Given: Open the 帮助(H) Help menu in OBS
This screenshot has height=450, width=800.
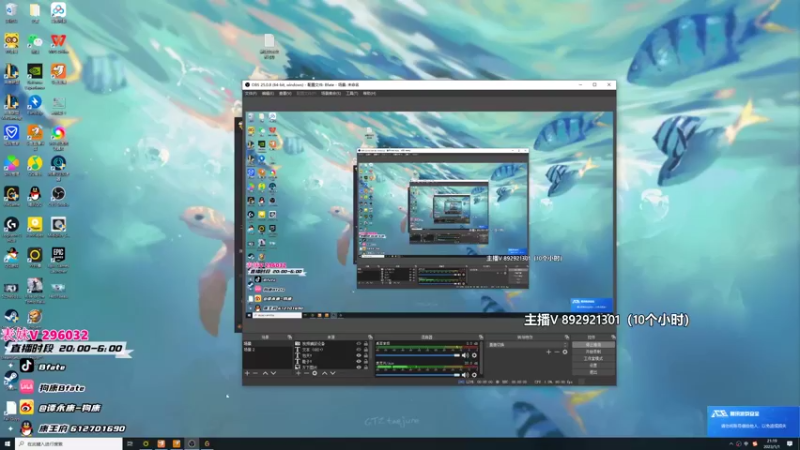Looking at the screenshot, I should [x=369, y=93].
